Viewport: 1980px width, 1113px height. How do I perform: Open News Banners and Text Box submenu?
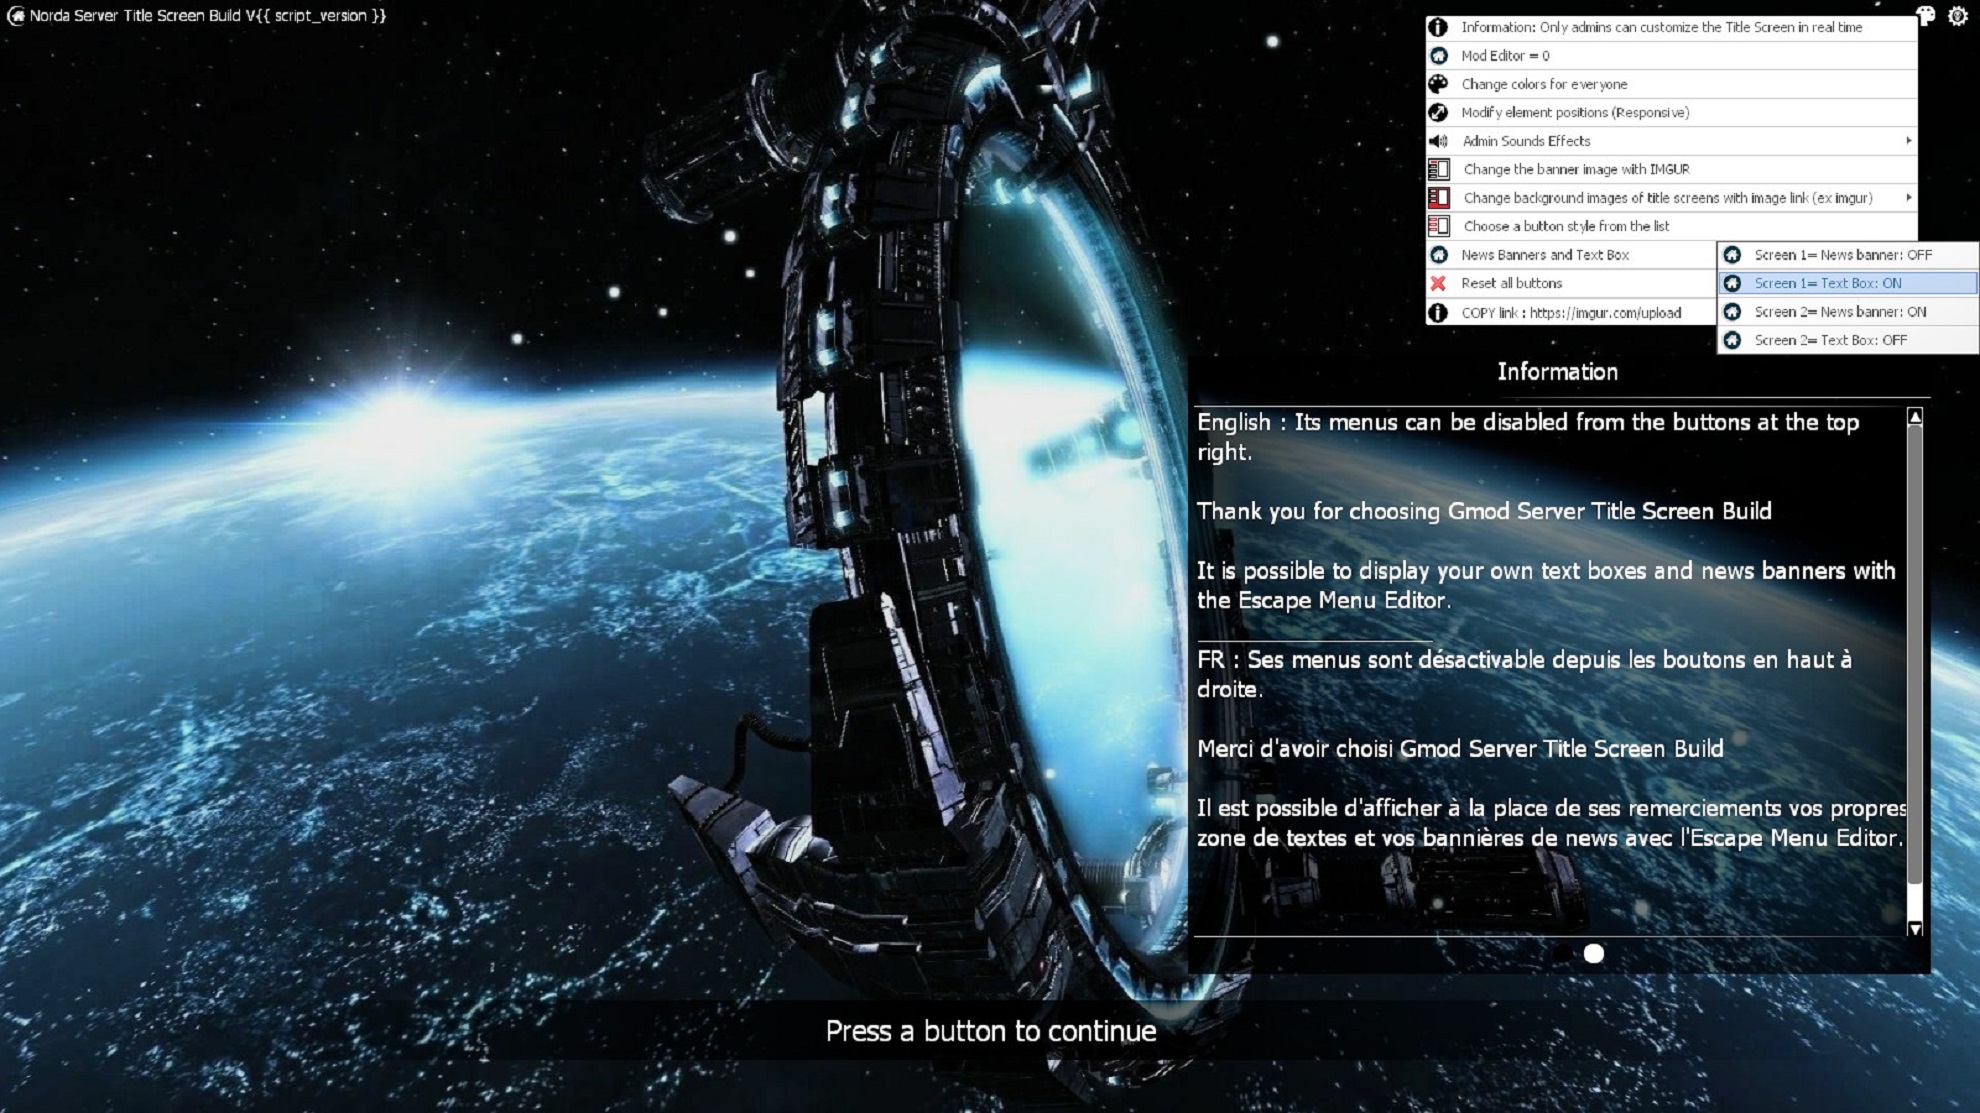pyautogui.click(x=1545, y=255)
